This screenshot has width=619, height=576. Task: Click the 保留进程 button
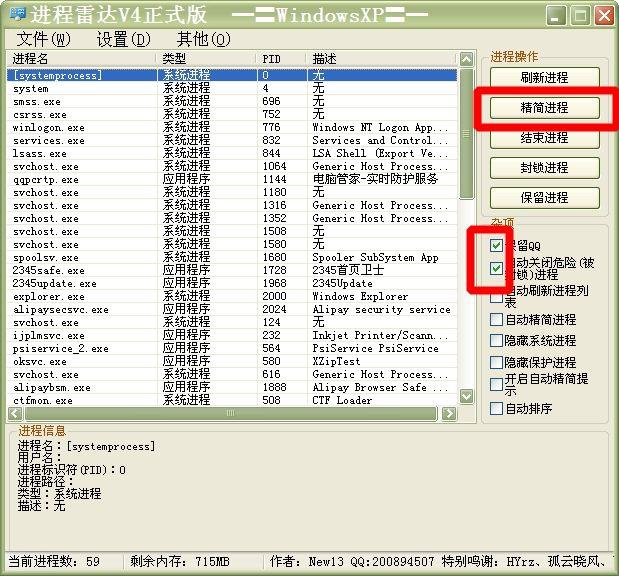(544, 197)
